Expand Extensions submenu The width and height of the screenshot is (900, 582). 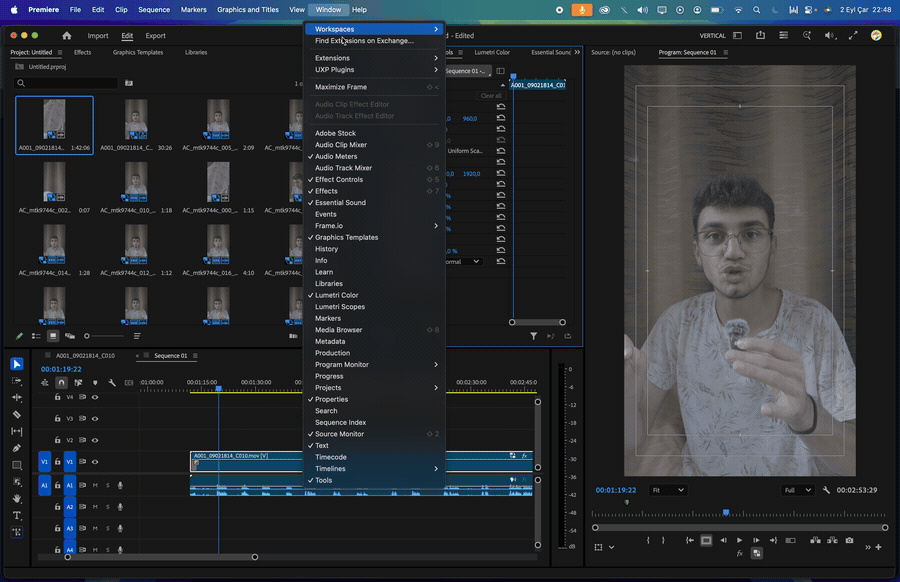[374, 58]
